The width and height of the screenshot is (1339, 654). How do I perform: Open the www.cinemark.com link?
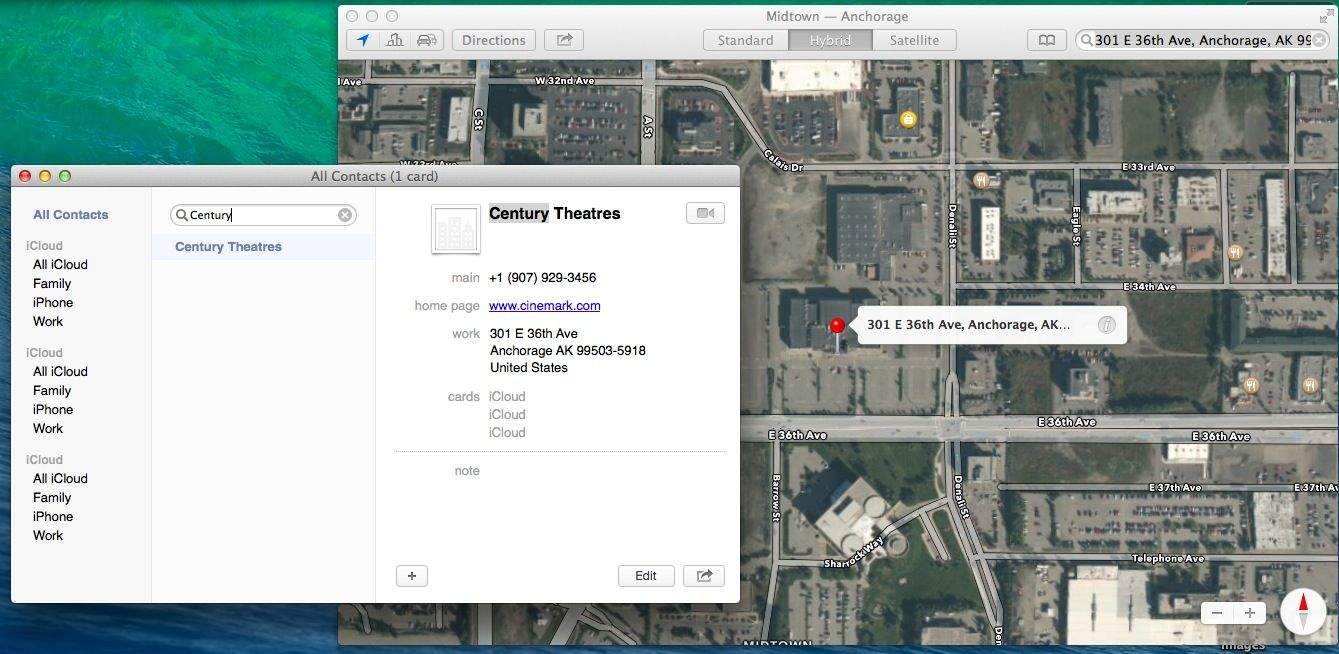click(x=544, y=306)
